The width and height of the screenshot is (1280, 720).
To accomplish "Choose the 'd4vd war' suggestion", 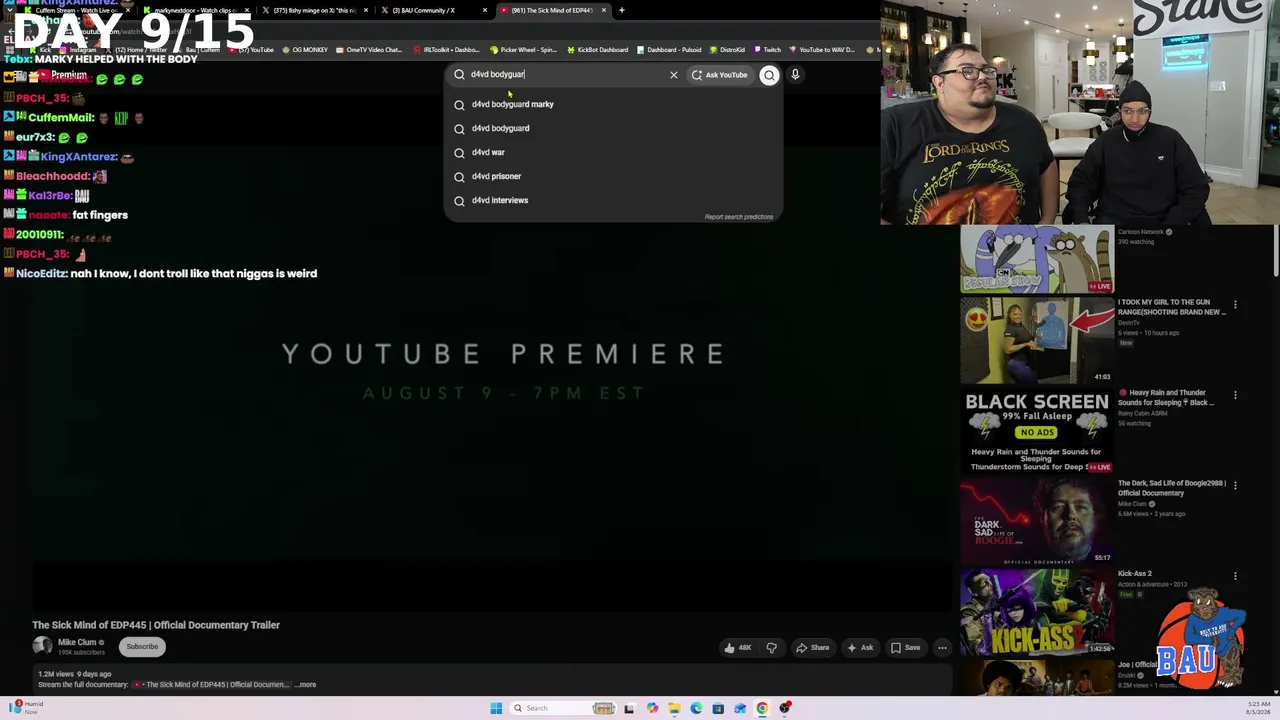I will point(612,152).
